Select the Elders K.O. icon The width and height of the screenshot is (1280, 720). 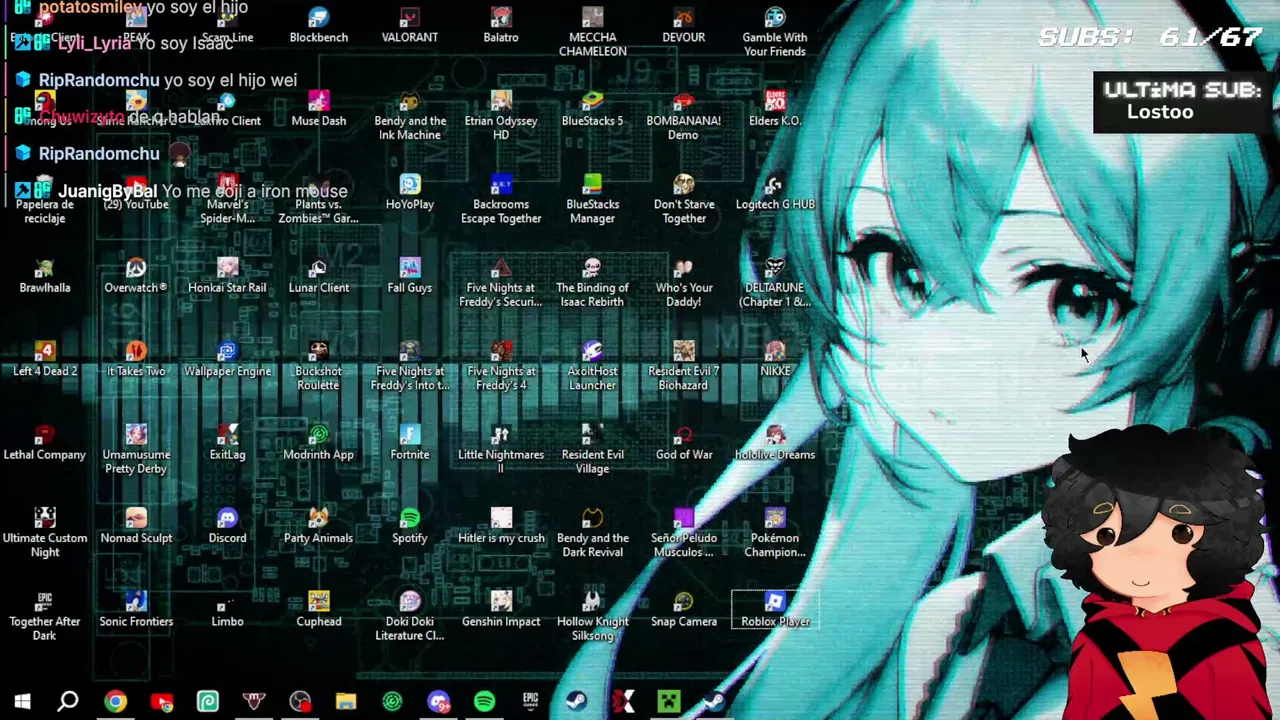pyautogui.click(x=775, y=110)
